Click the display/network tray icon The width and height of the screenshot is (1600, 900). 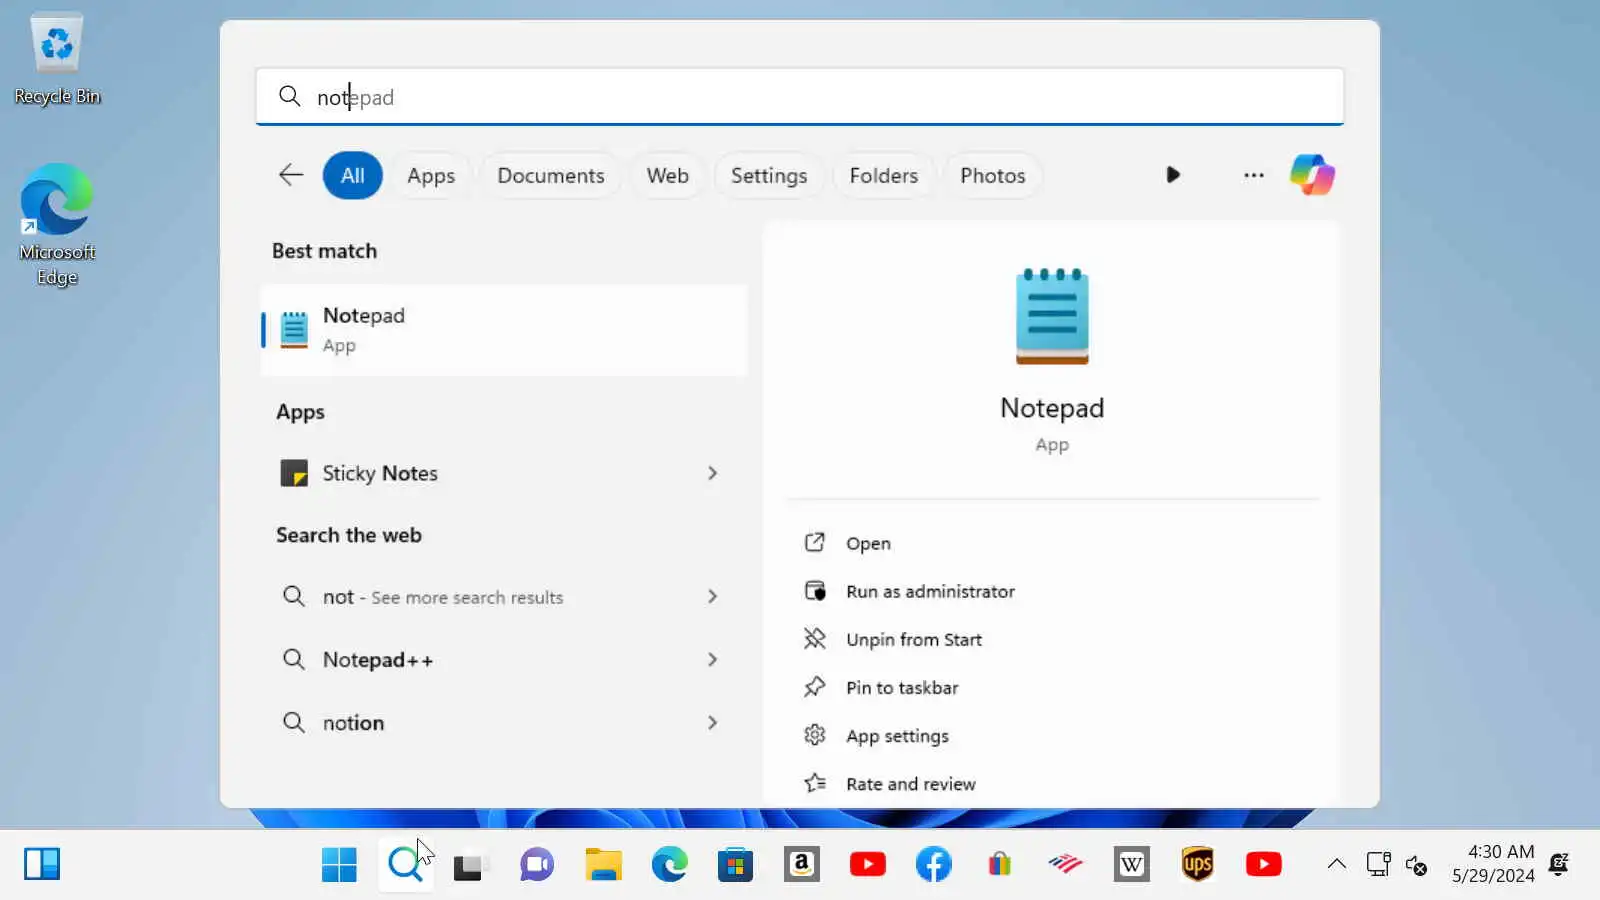pyautogui.click(x=1378, y=864)
